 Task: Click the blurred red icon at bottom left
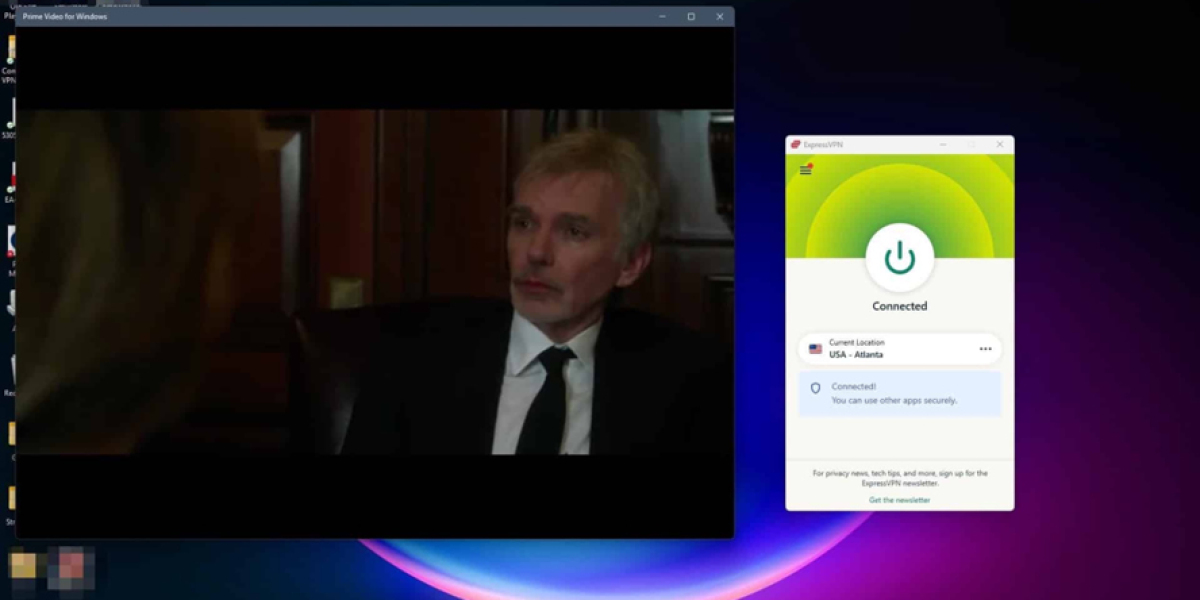click(71, 566)
